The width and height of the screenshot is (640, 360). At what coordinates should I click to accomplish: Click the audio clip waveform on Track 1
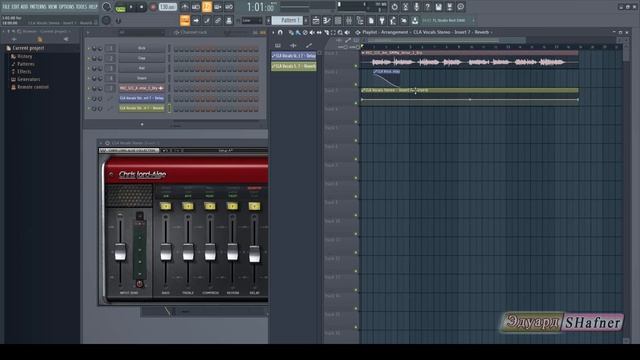tap(469, 62)
